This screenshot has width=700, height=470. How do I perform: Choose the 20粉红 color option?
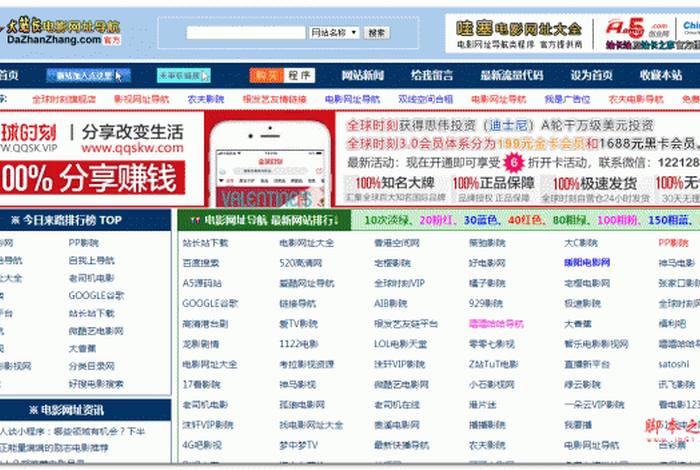[434, 219]
